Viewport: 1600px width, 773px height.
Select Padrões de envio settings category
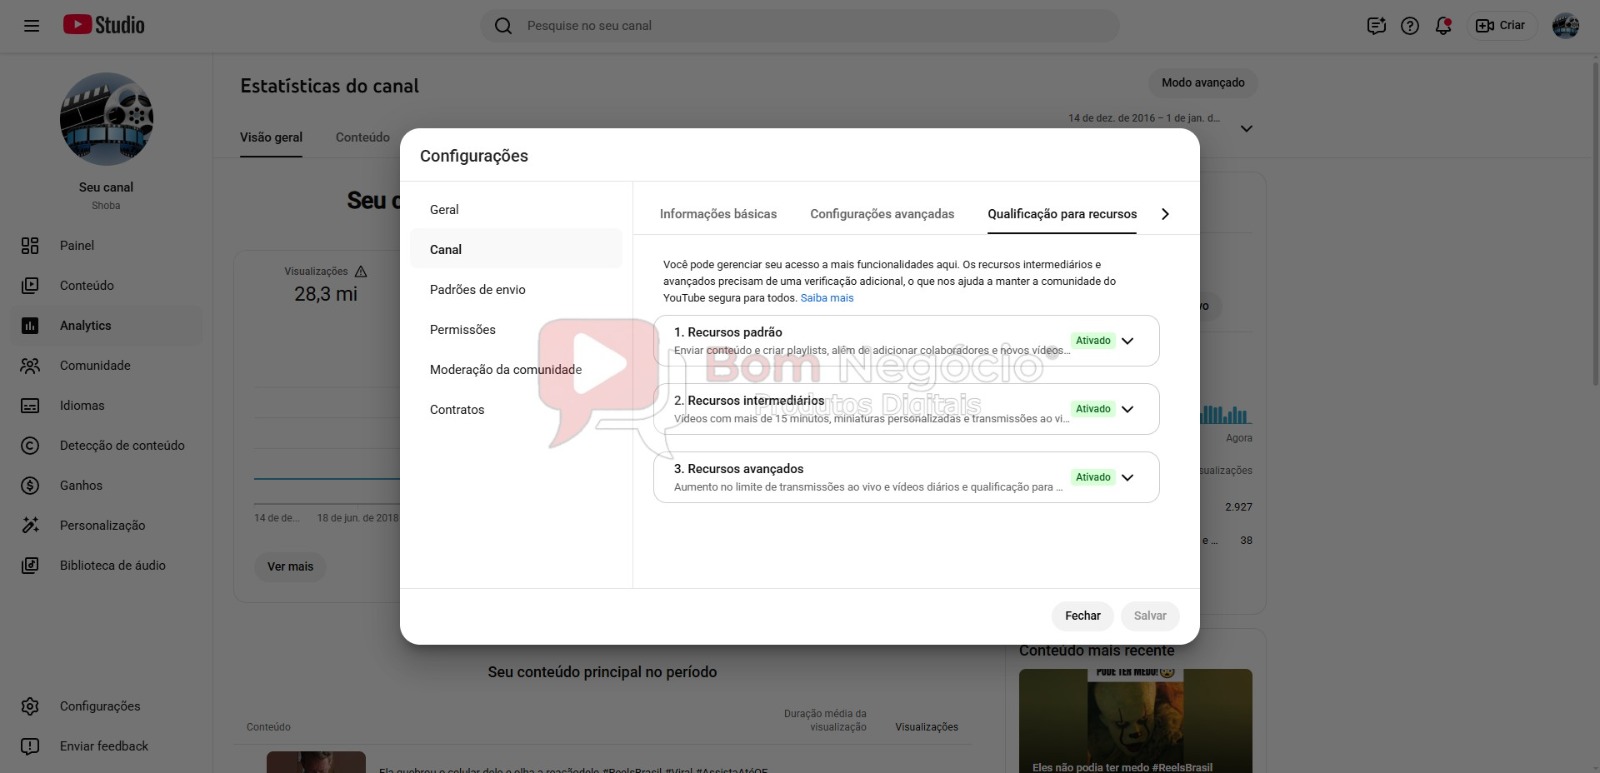pos(478,290)
